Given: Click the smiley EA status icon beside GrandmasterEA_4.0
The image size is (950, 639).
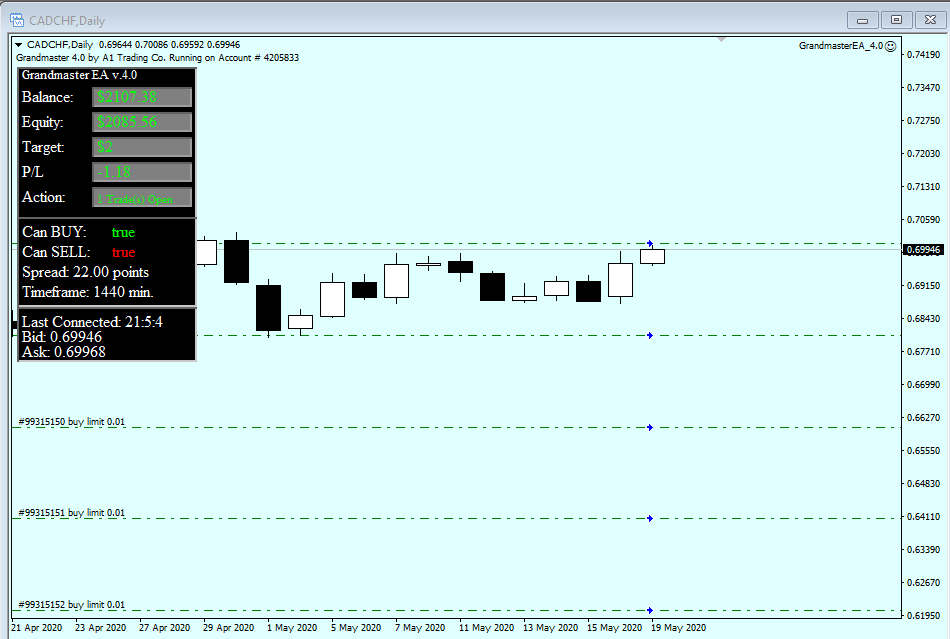Looking at the screenshot, I should [x=888, y=44].
